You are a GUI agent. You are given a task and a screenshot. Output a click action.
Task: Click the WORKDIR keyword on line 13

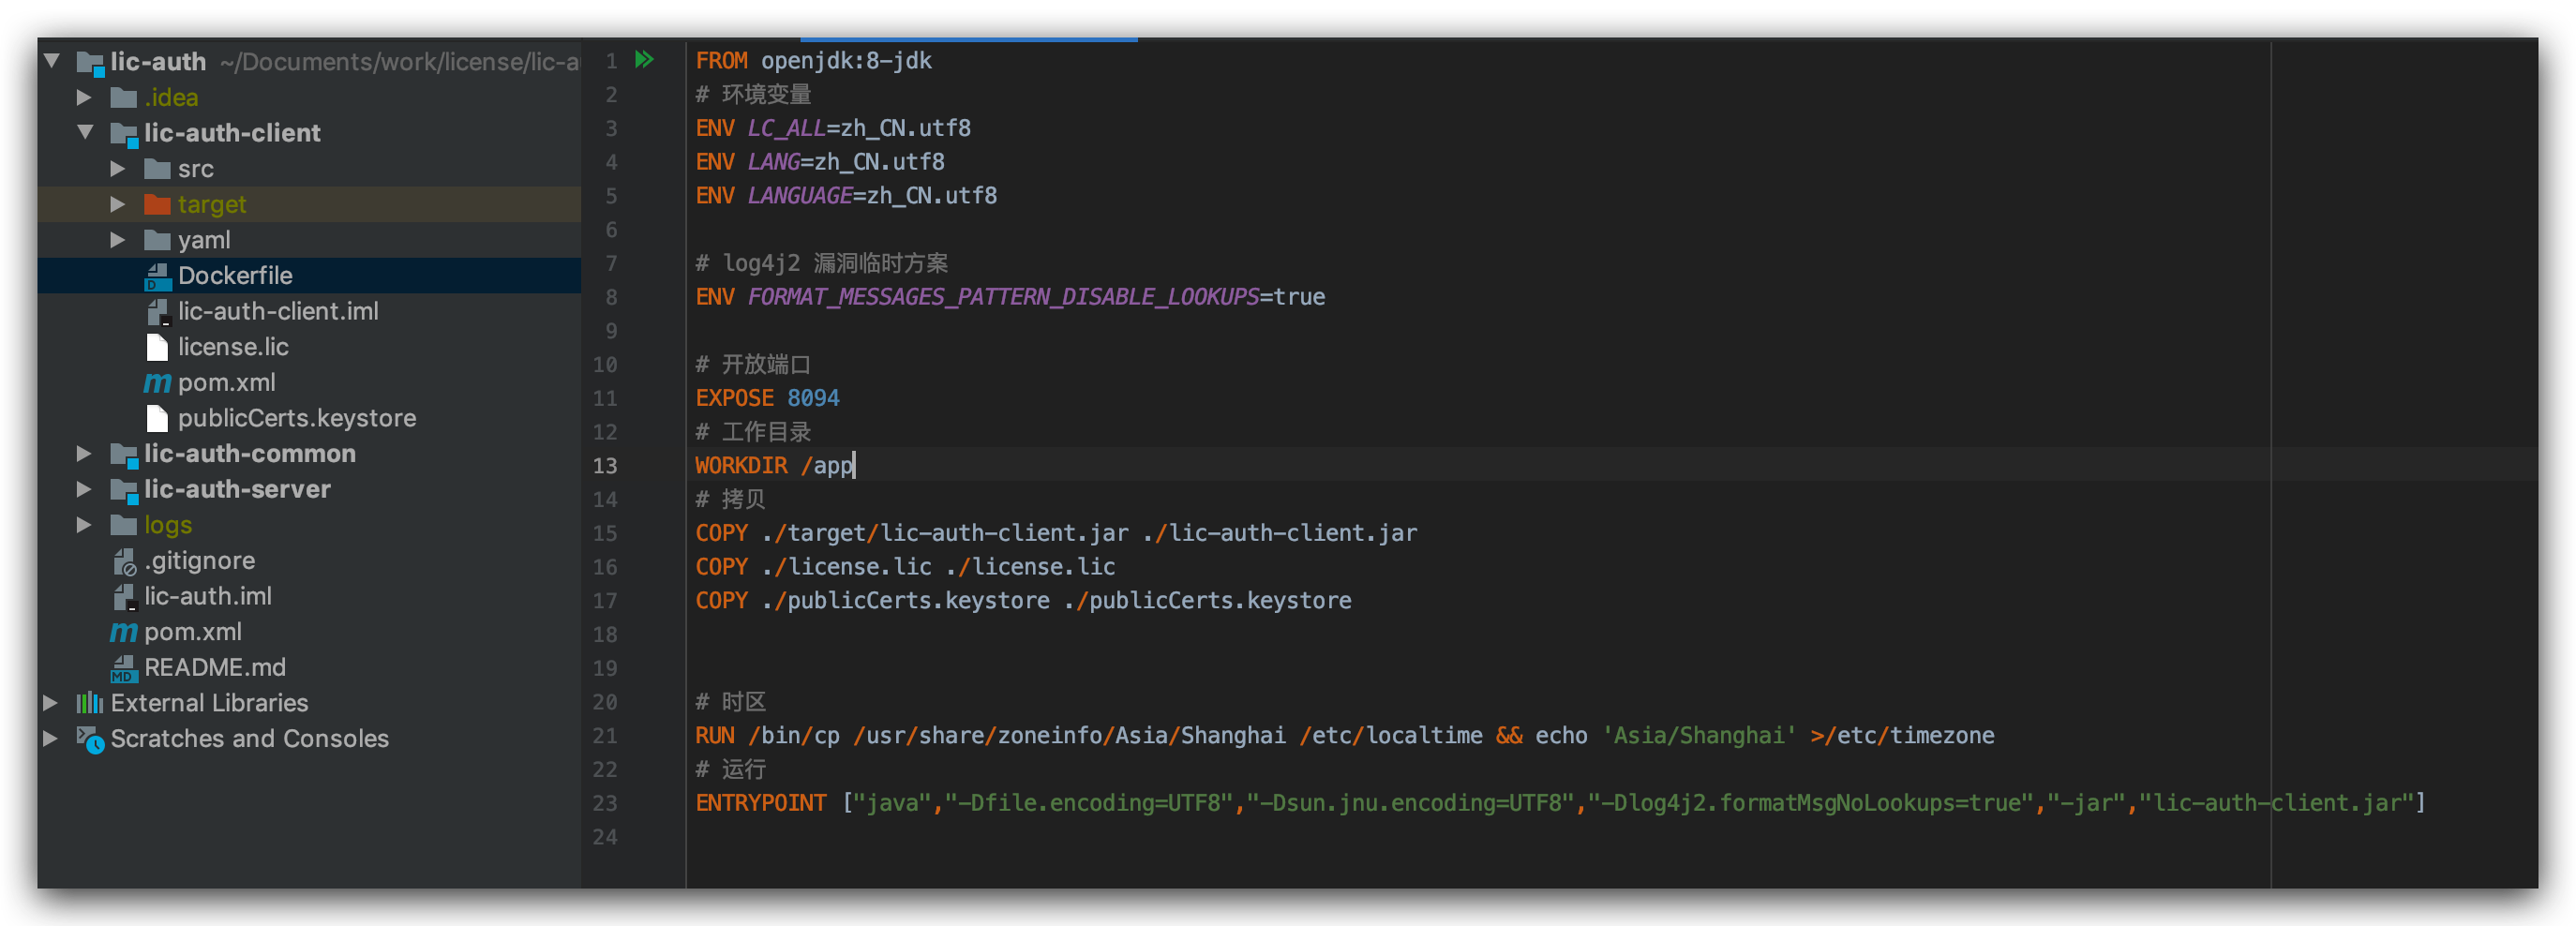pyautogui.click(x=741, y=466)
